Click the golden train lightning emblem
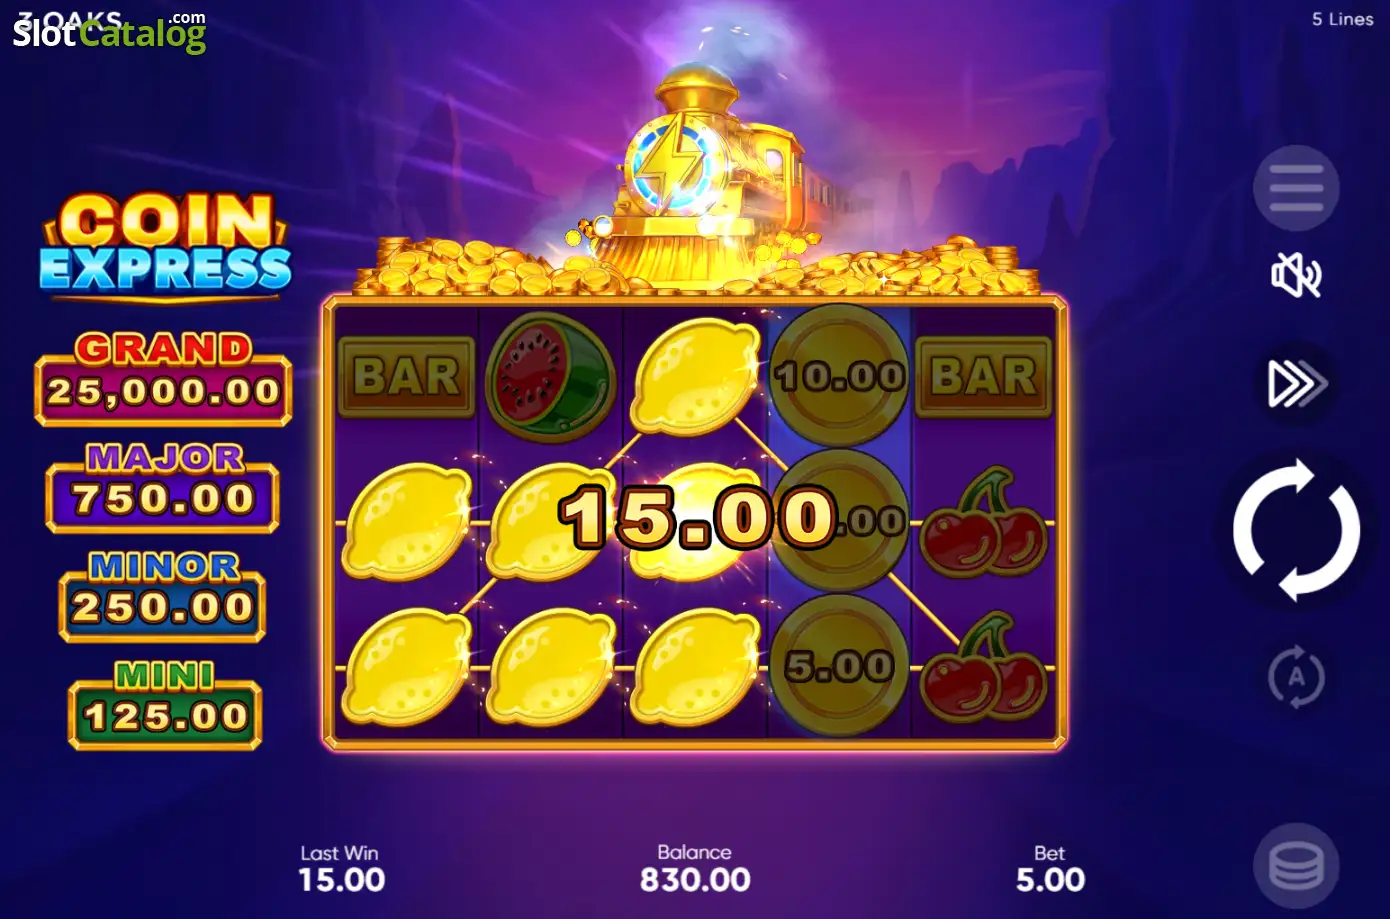The height and width of the screenshot is (919, 1390). 673,163
